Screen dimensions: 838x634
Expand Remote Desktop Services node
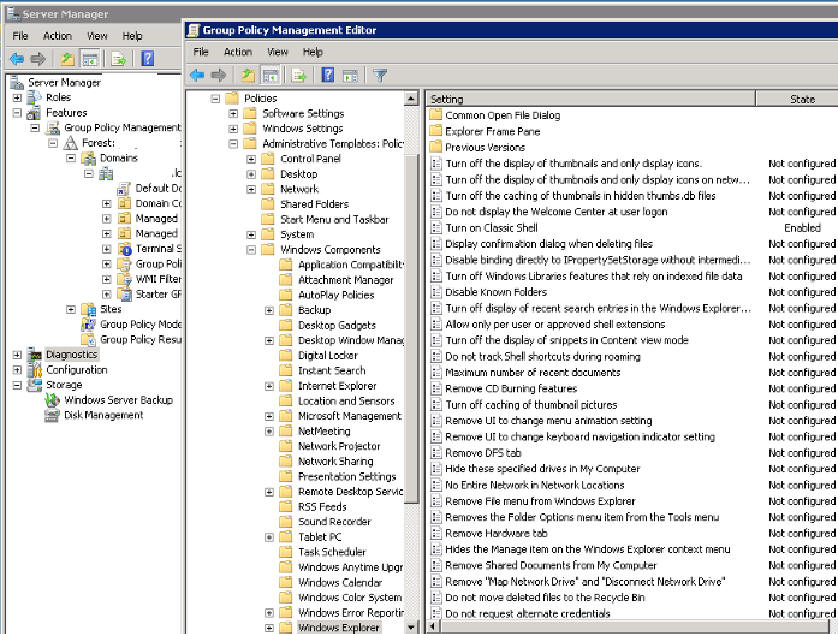click(269, 492)
